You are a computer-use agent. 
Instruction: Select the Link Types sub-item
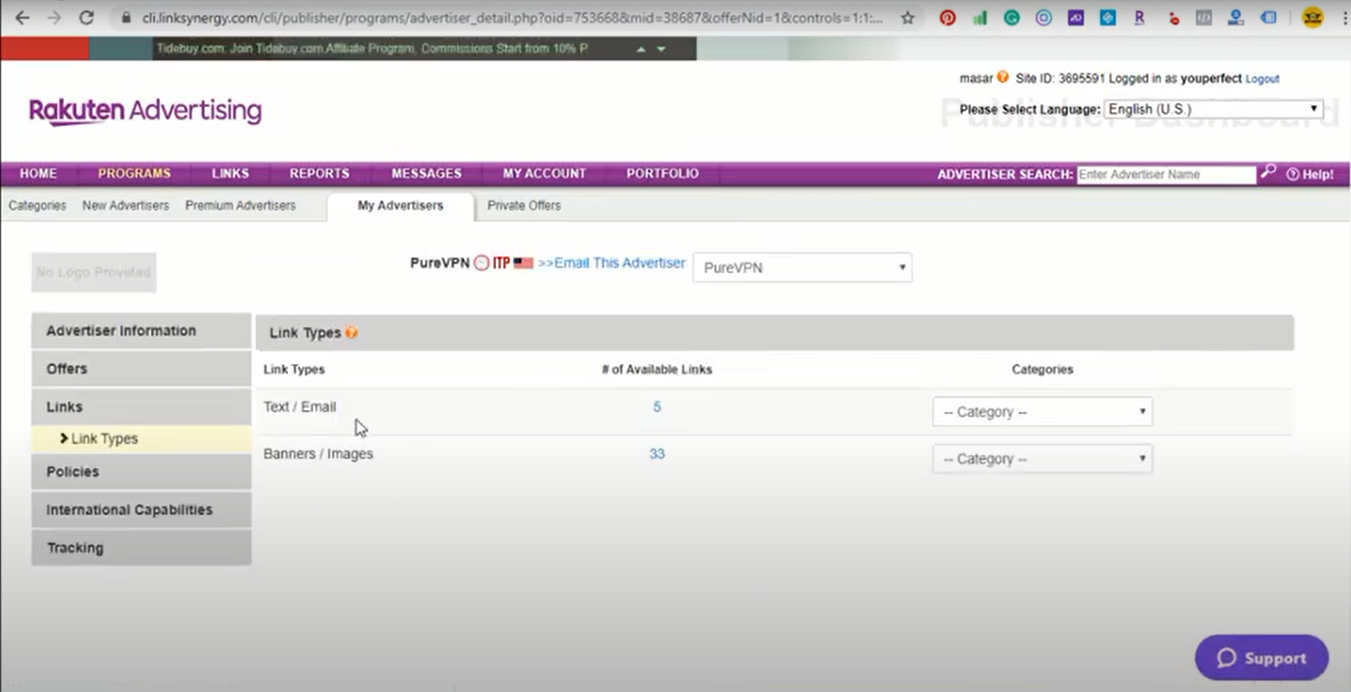point(141,439)
